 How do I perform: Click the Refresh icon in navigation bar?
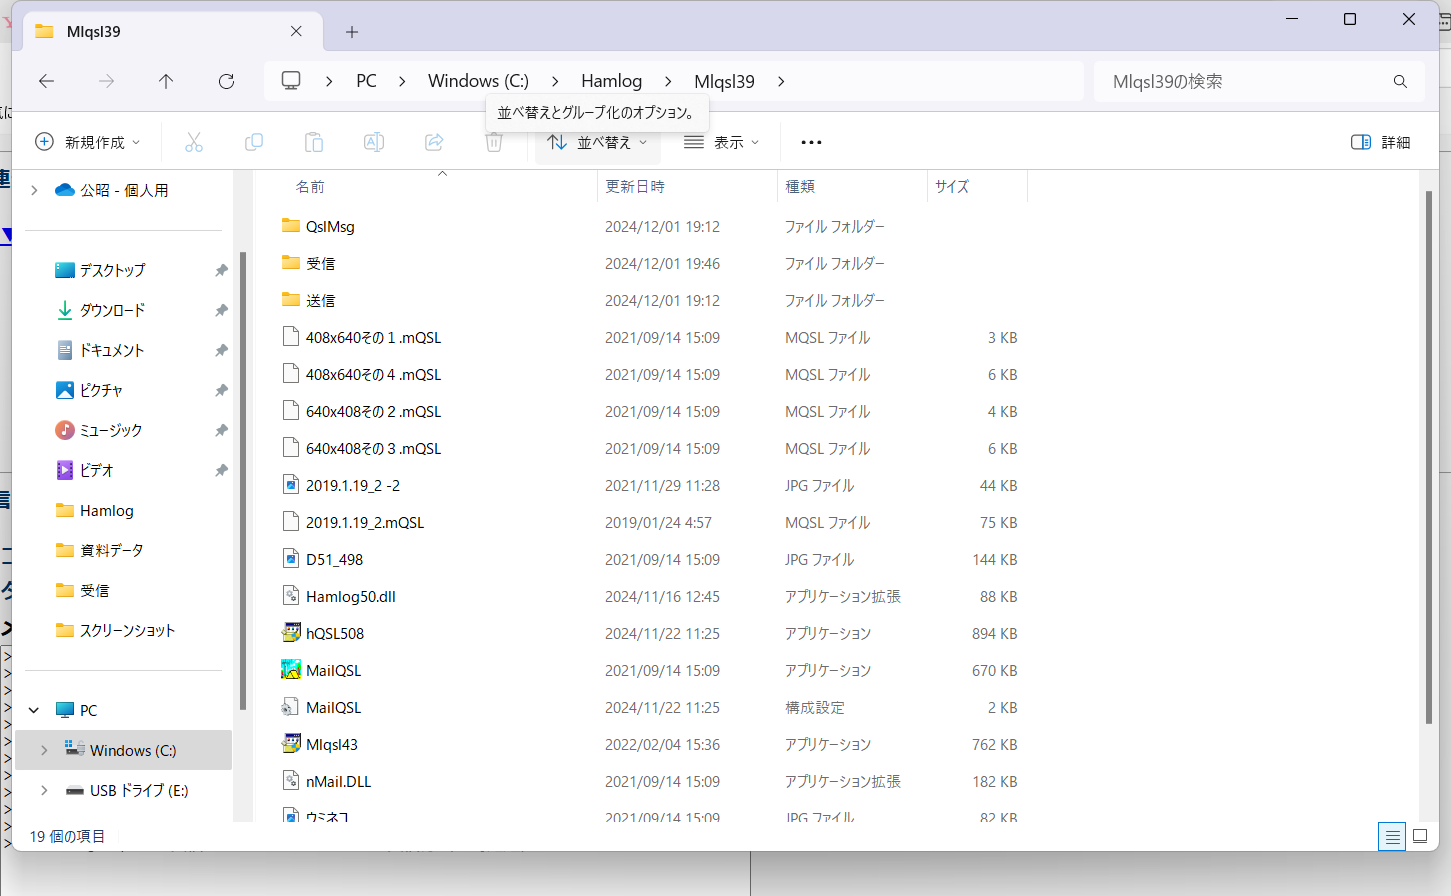[x=227, y=82]
